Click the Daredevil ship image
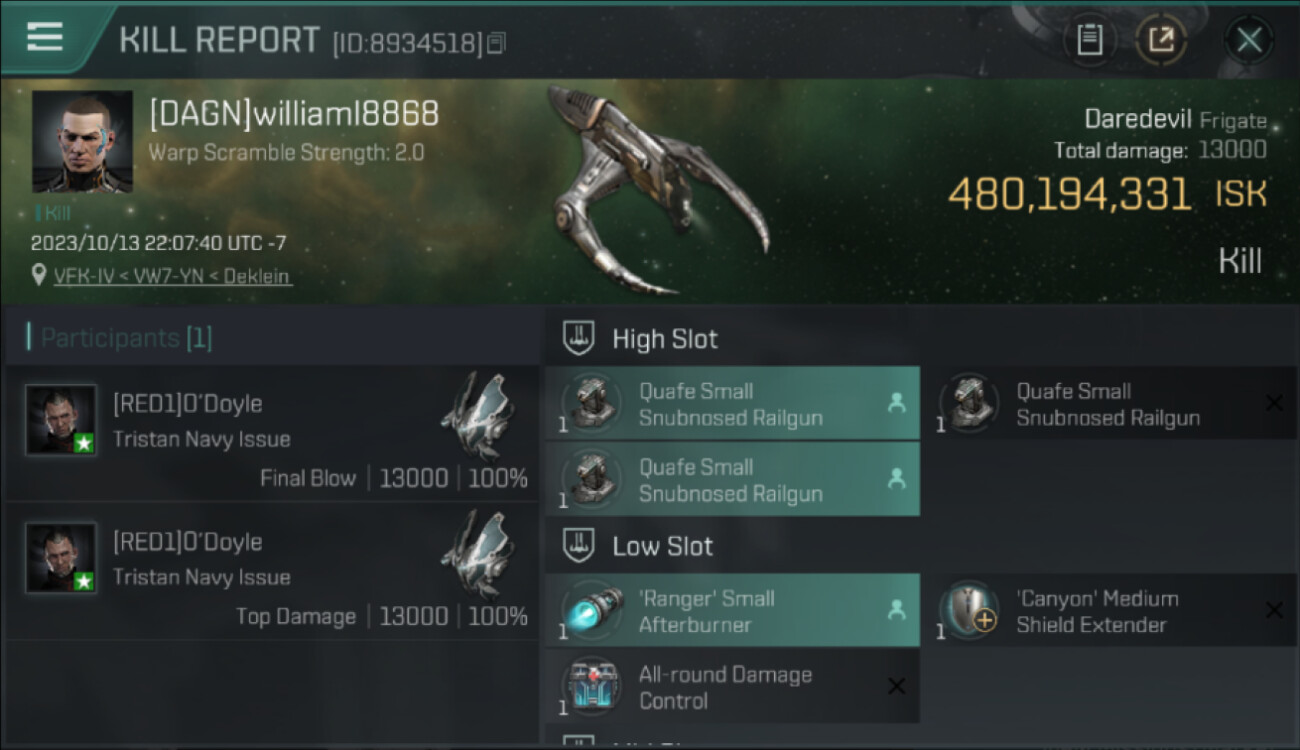Image resolution: width=1300 pixels, height=750 pixels. [657, 190]
